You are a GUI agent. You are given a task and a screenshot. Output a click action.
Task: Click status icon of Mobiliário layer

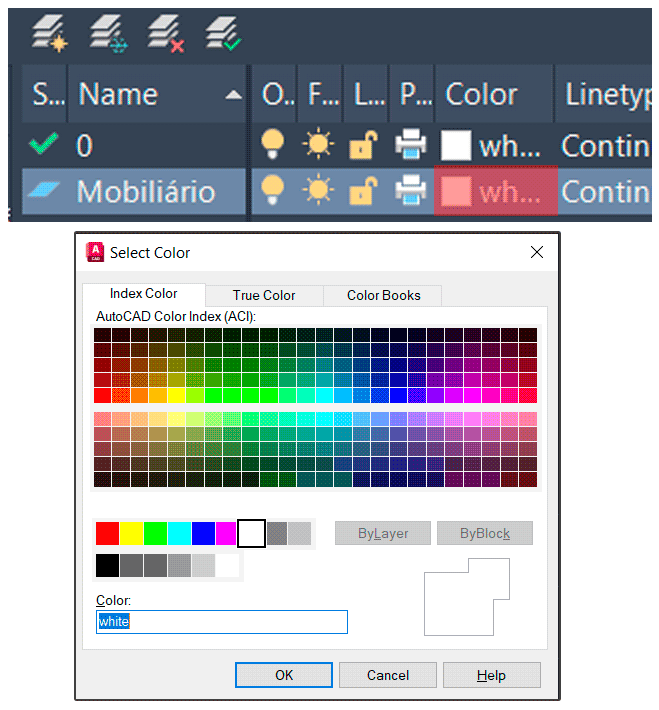[x=43, y=190]
